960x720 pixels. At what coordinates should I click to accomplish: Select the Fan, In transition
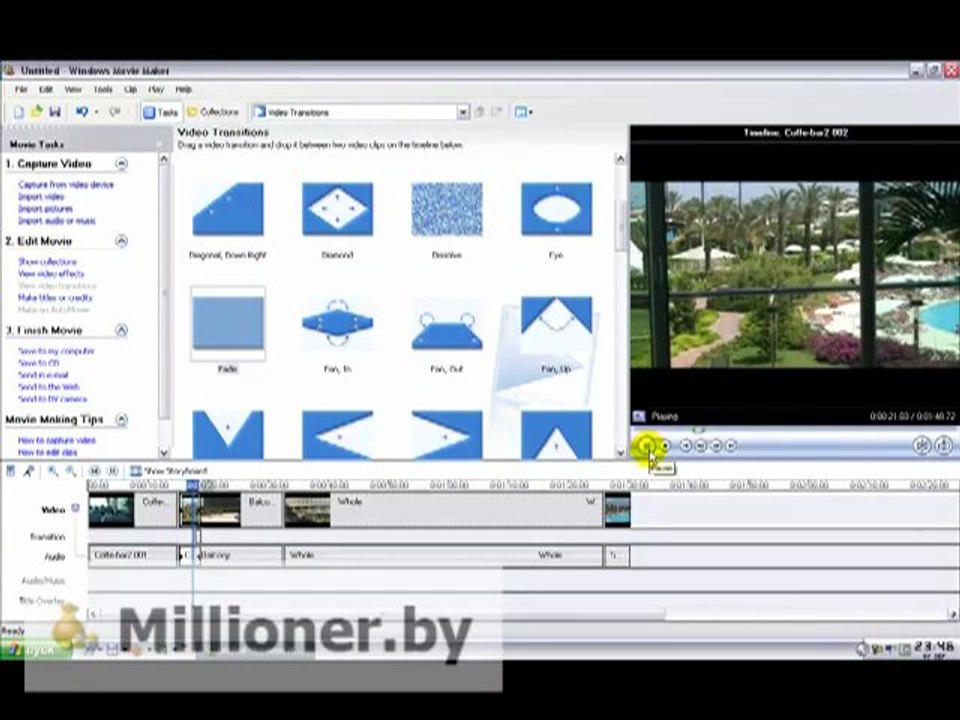pos(337,323)
